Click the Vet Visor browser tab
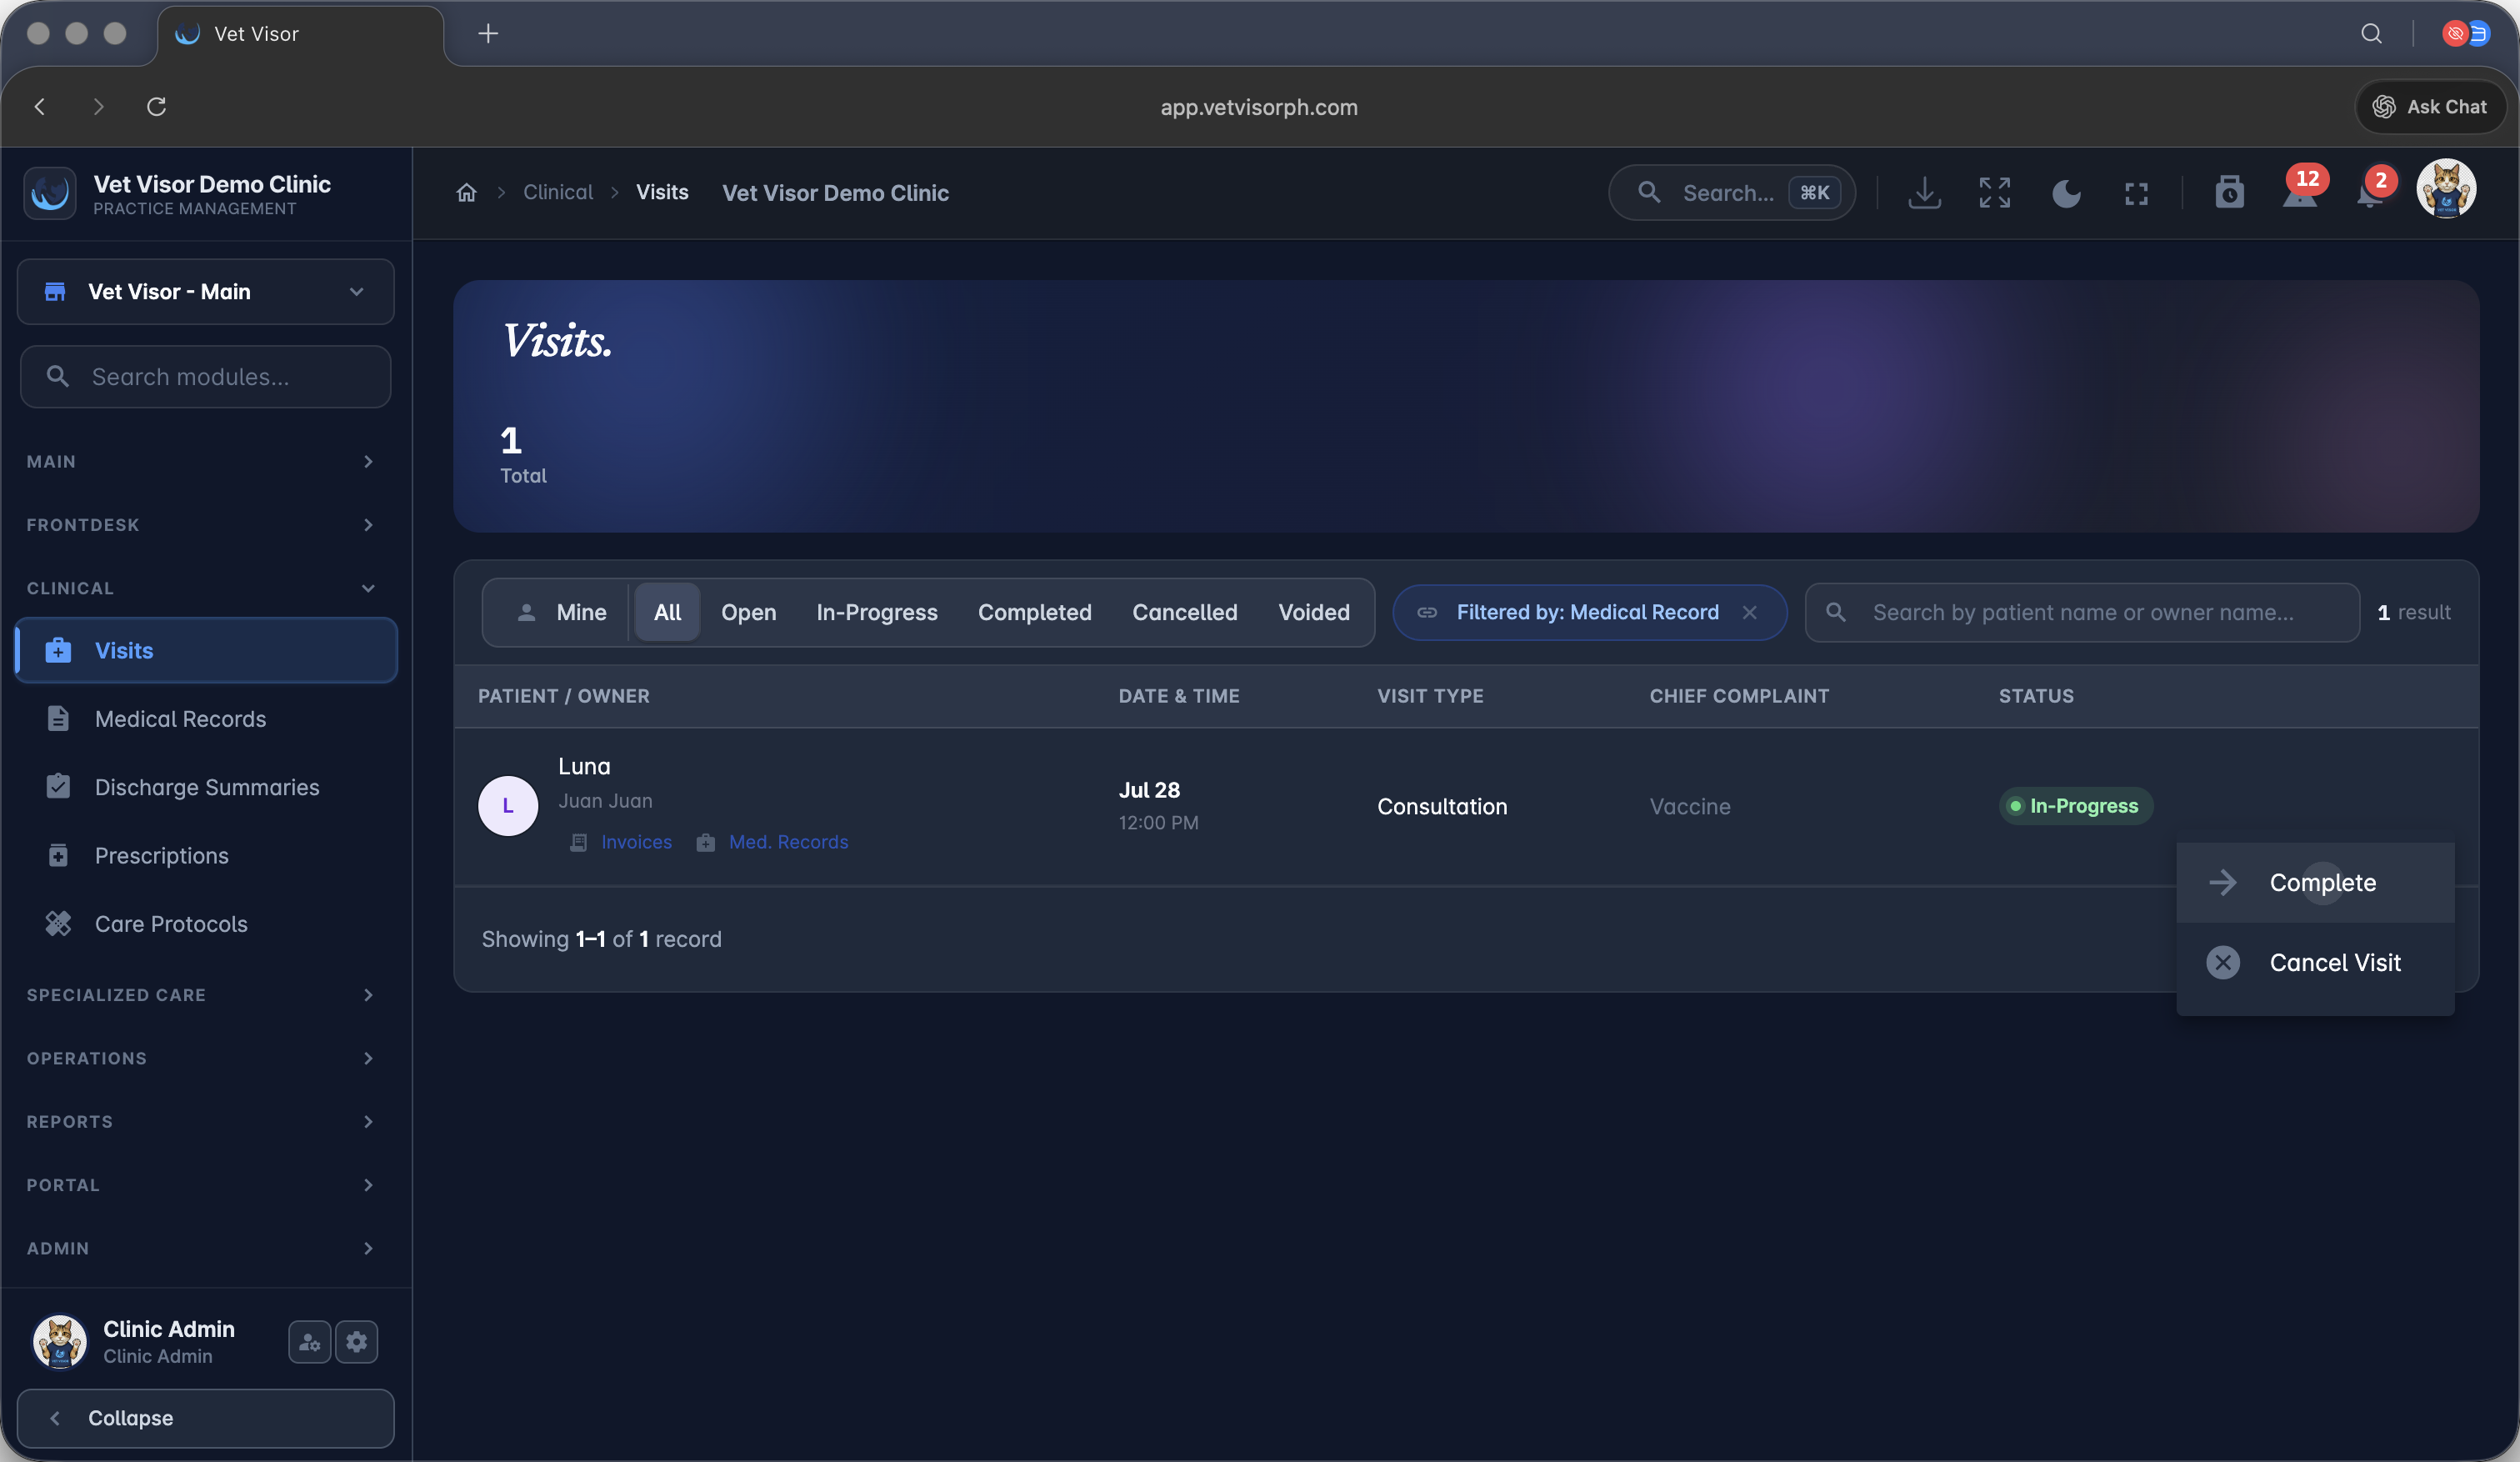 tap(300, 34)
